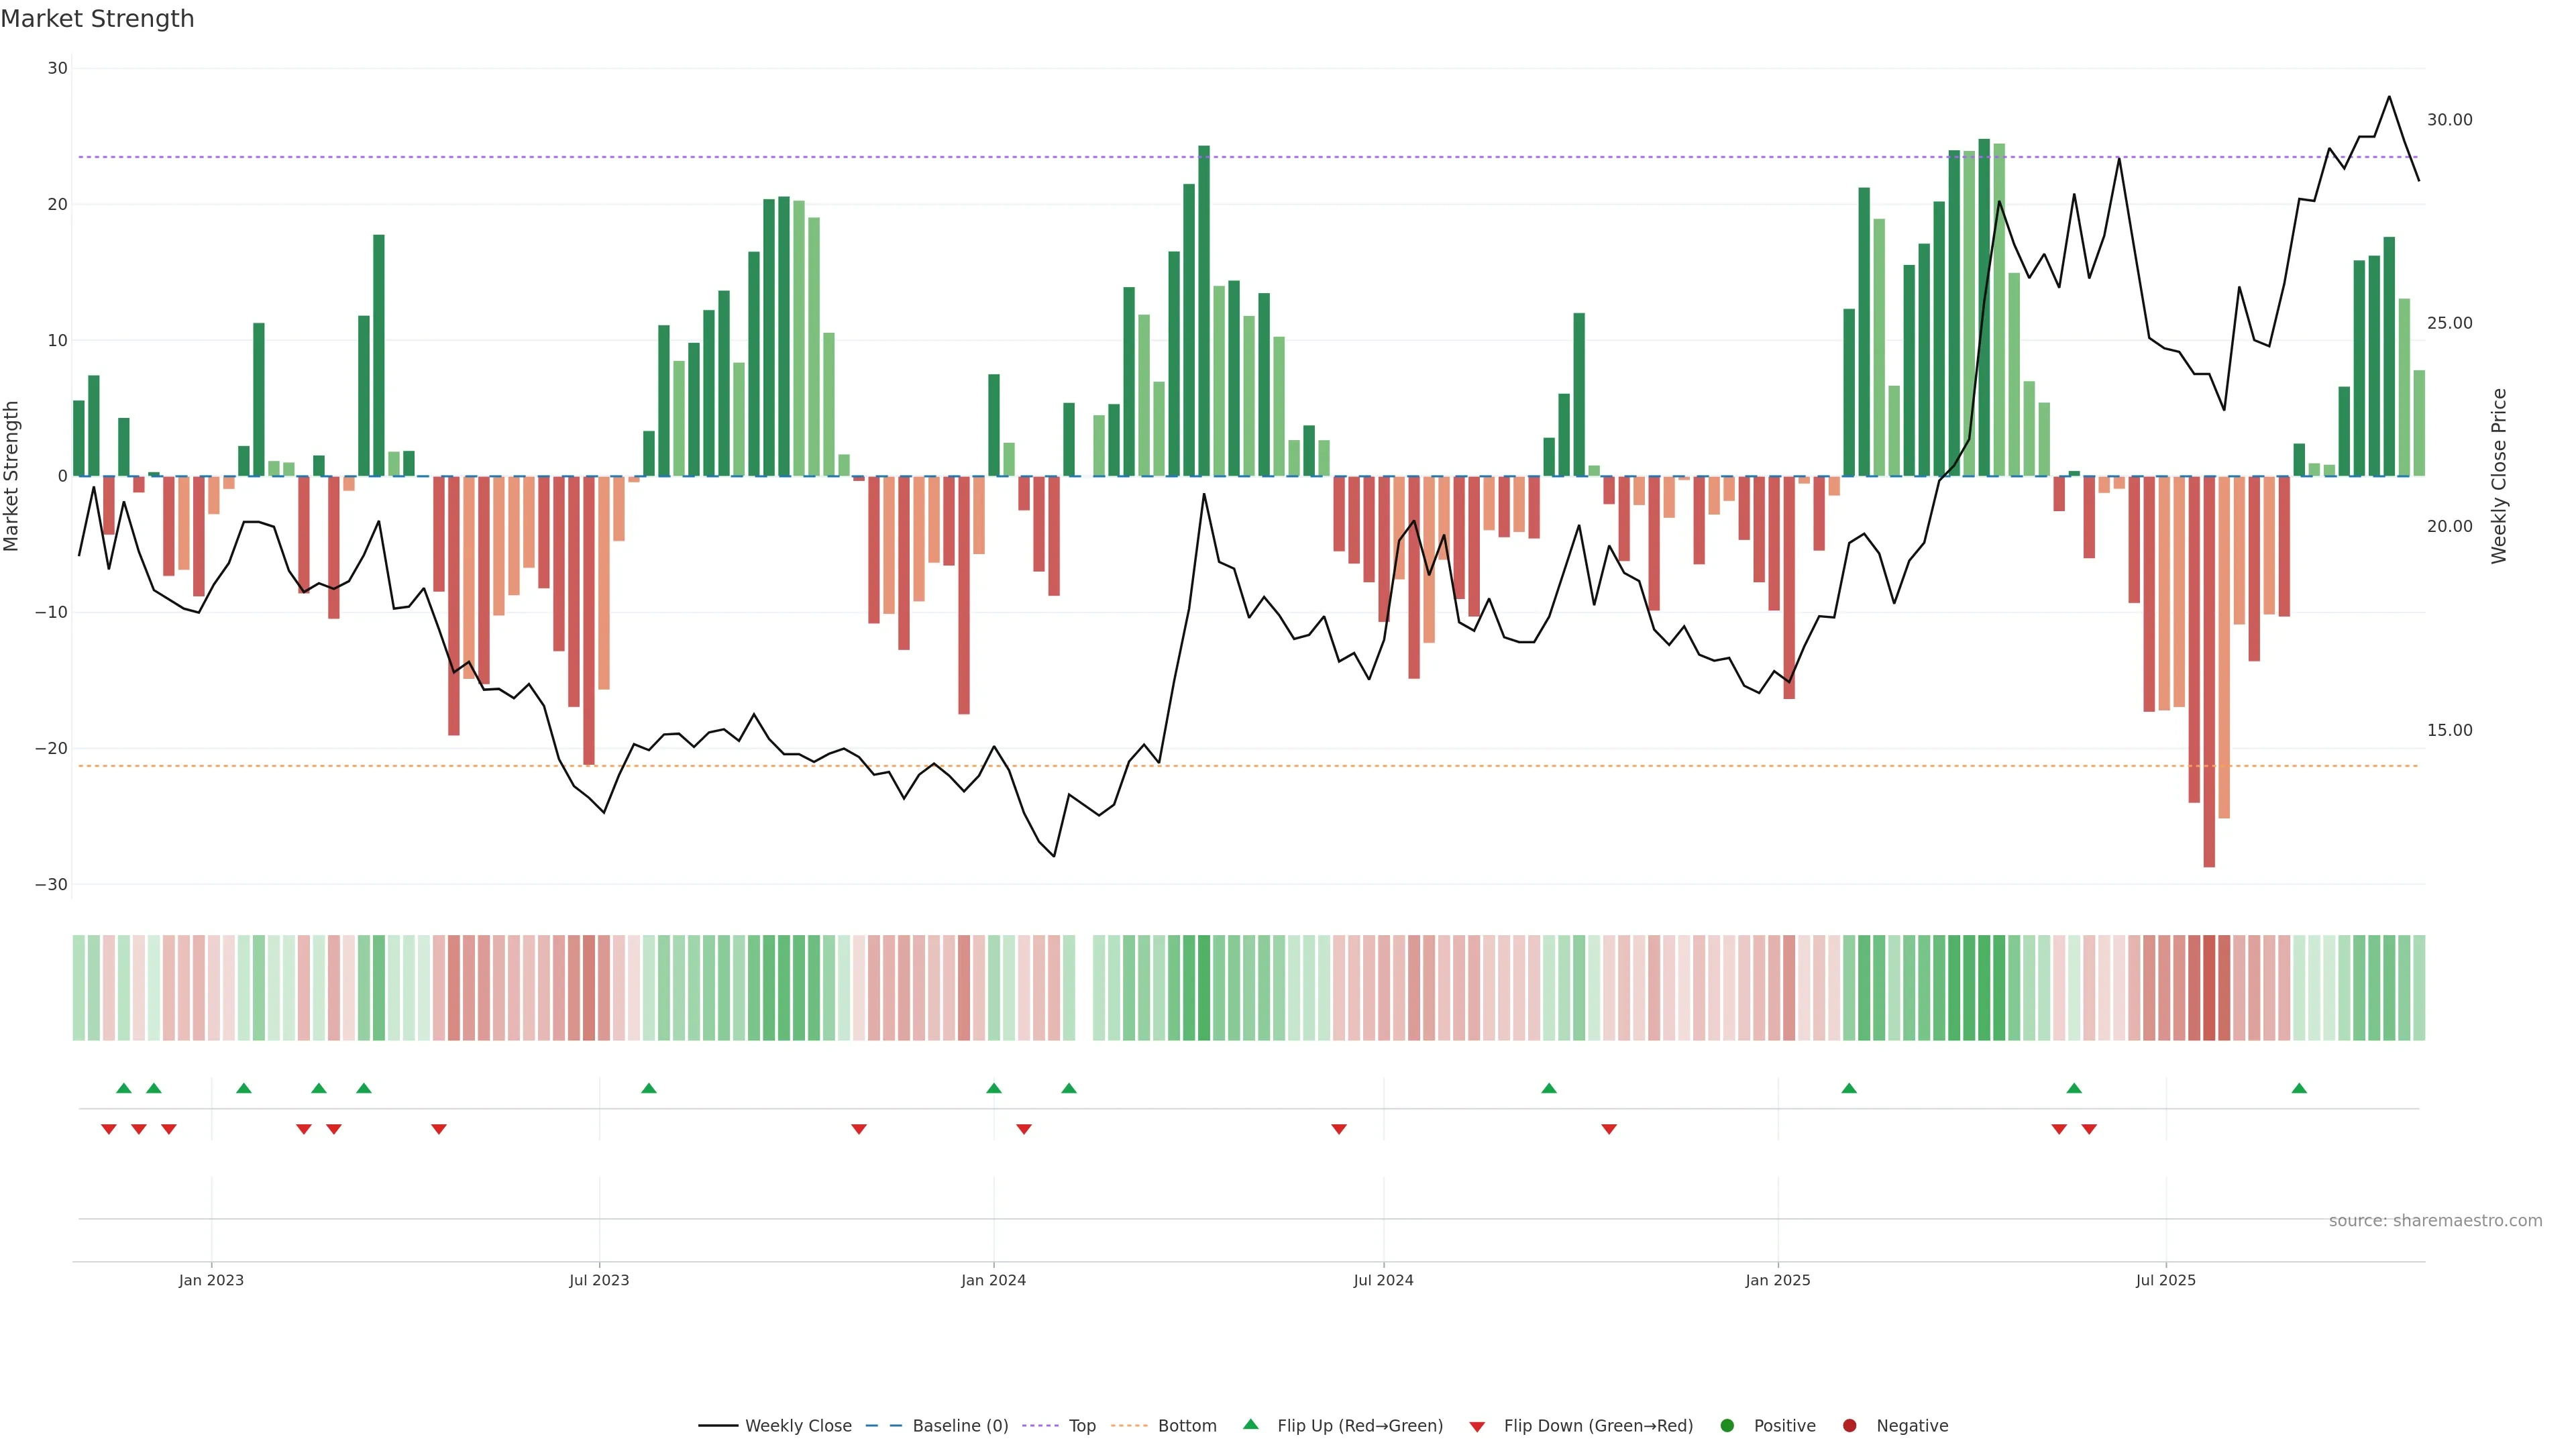Click the Positive green circle legend icon
This screenshot has height=1449, width=2576.
point(1727,1425)
